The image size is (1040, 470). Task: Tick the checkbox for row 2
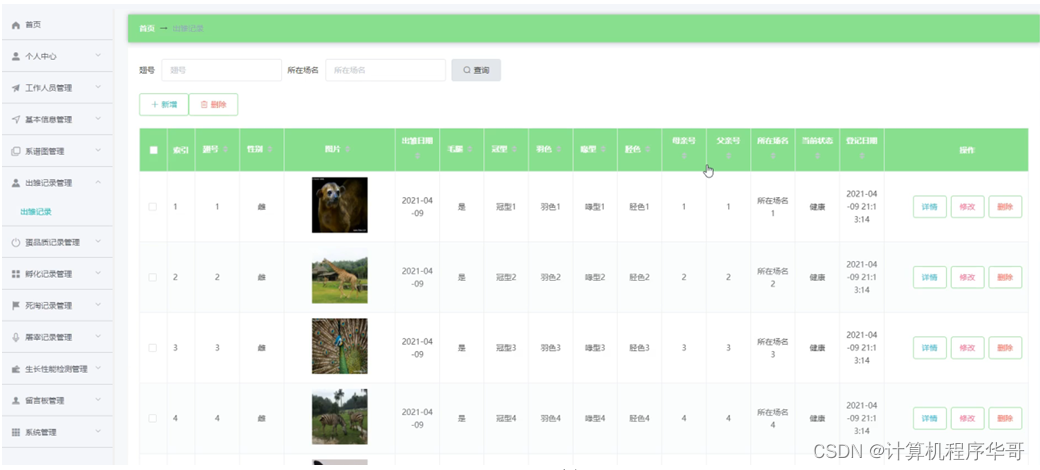pos(153,277)
